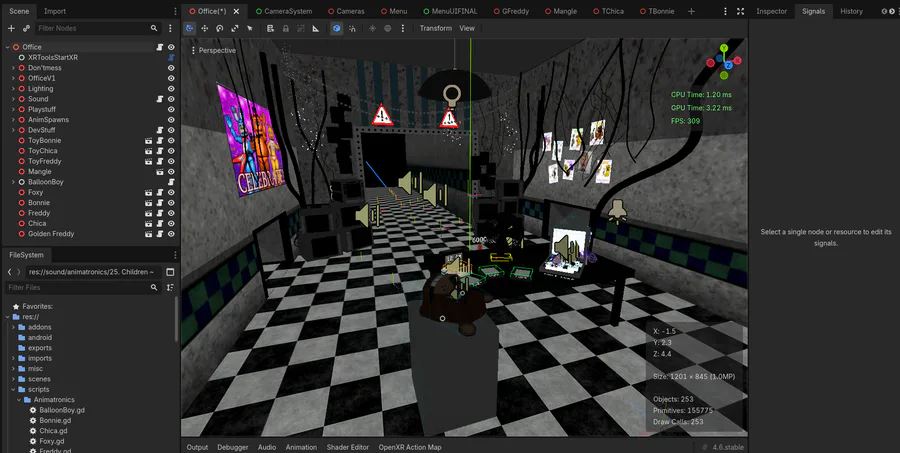Click the 4.6.stable version label

click(x=728, y=447)
